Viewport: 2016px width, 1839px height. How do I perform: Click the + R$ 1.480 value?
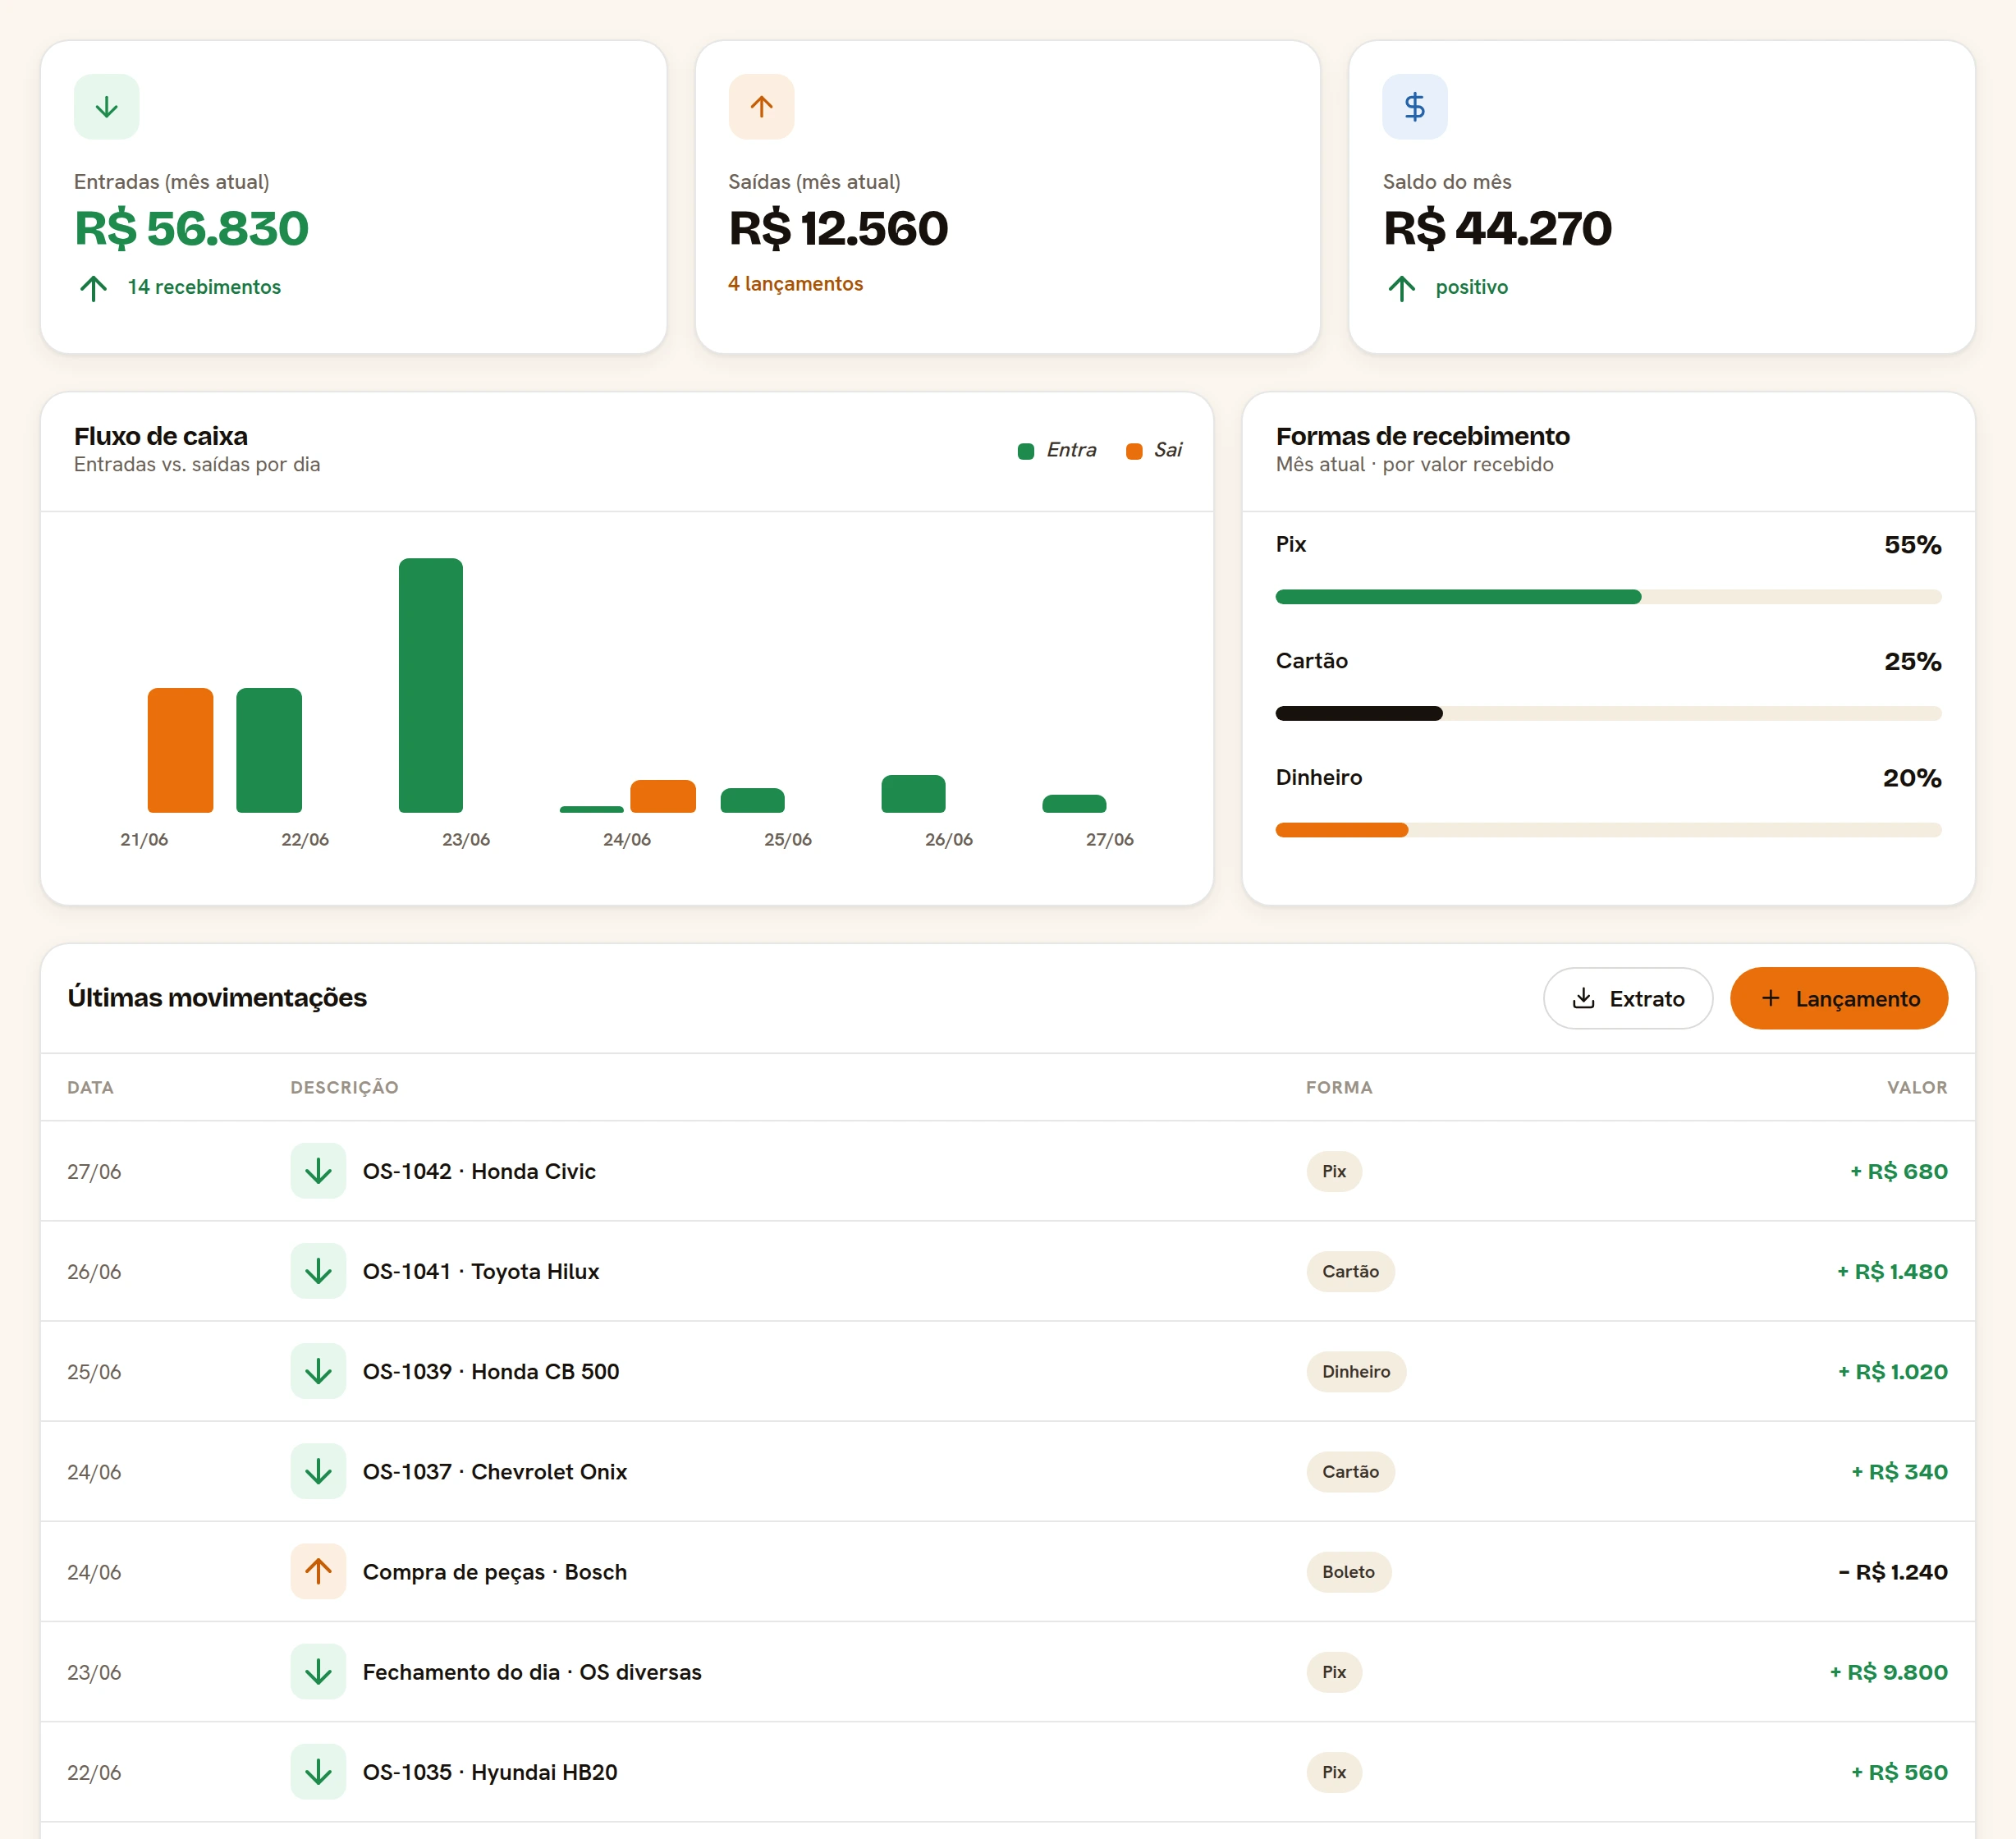[x=1892, y=1271]
